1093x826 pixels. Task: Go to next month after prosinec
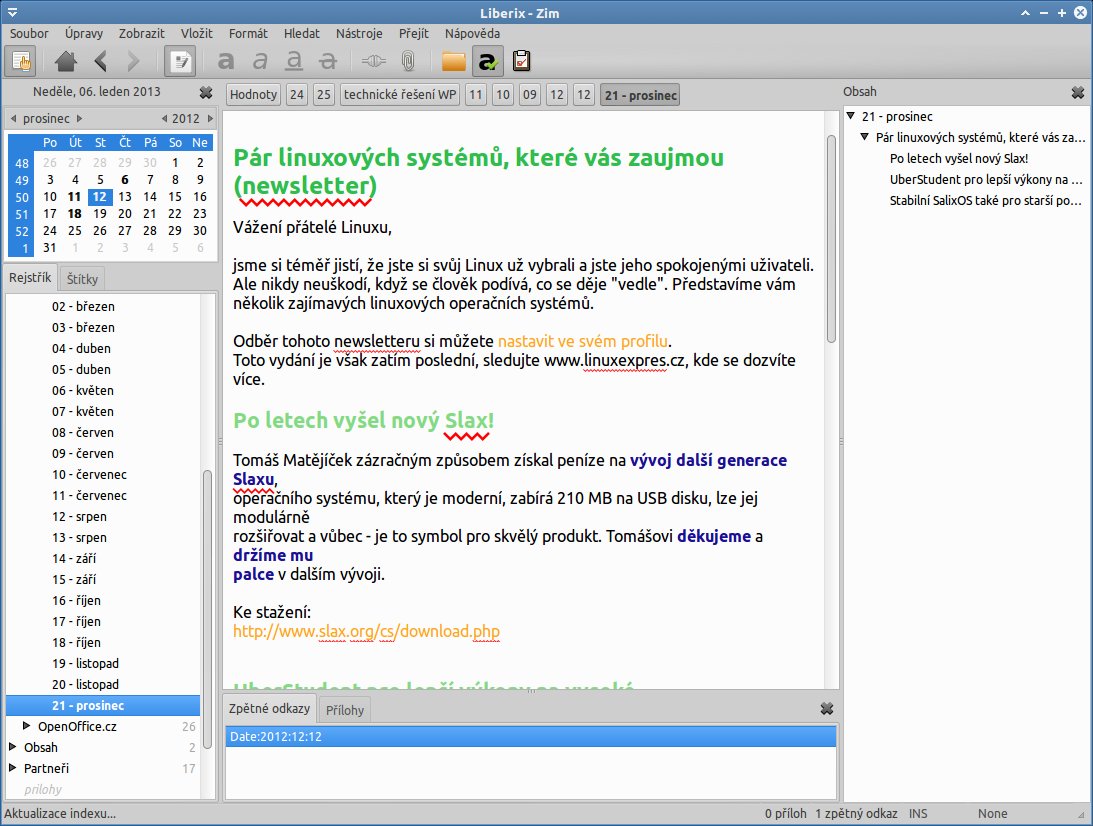point(79,118)
